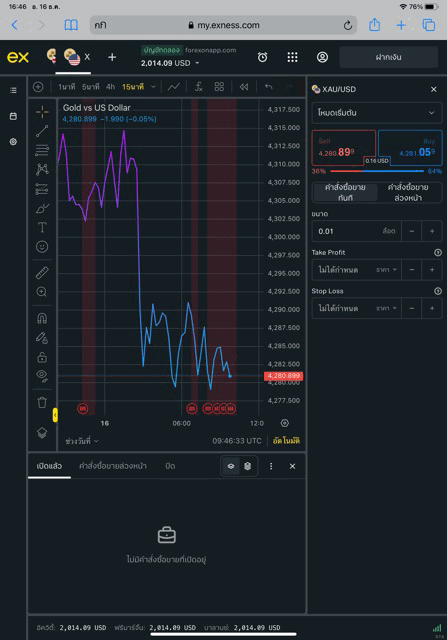Open the horizontal lines Fibonacci tool
The height and width of the screenshot is (640, 447).
pyautogui.click(x=42, y=150)
